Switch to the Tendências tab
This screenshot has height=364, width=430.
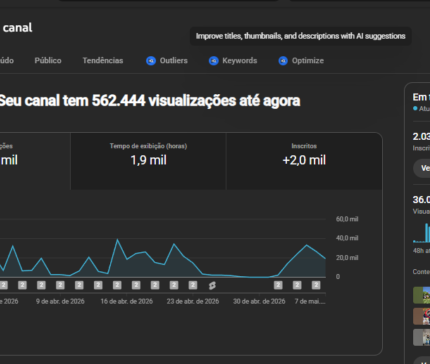(103, 61)
